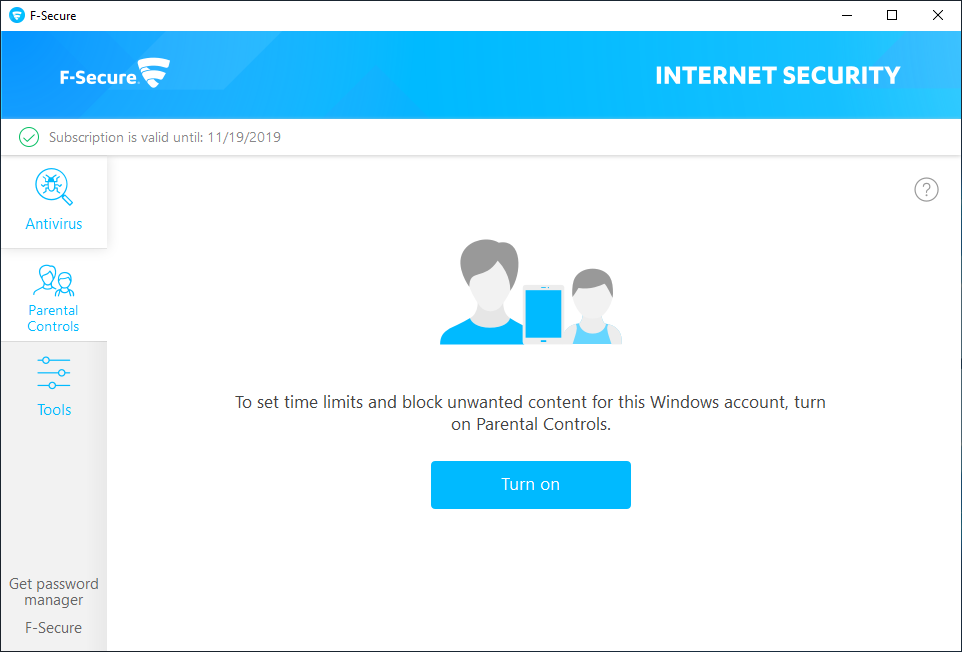Click the F-Secure logo in blue header
962x652 pixels.
(114, 75)
